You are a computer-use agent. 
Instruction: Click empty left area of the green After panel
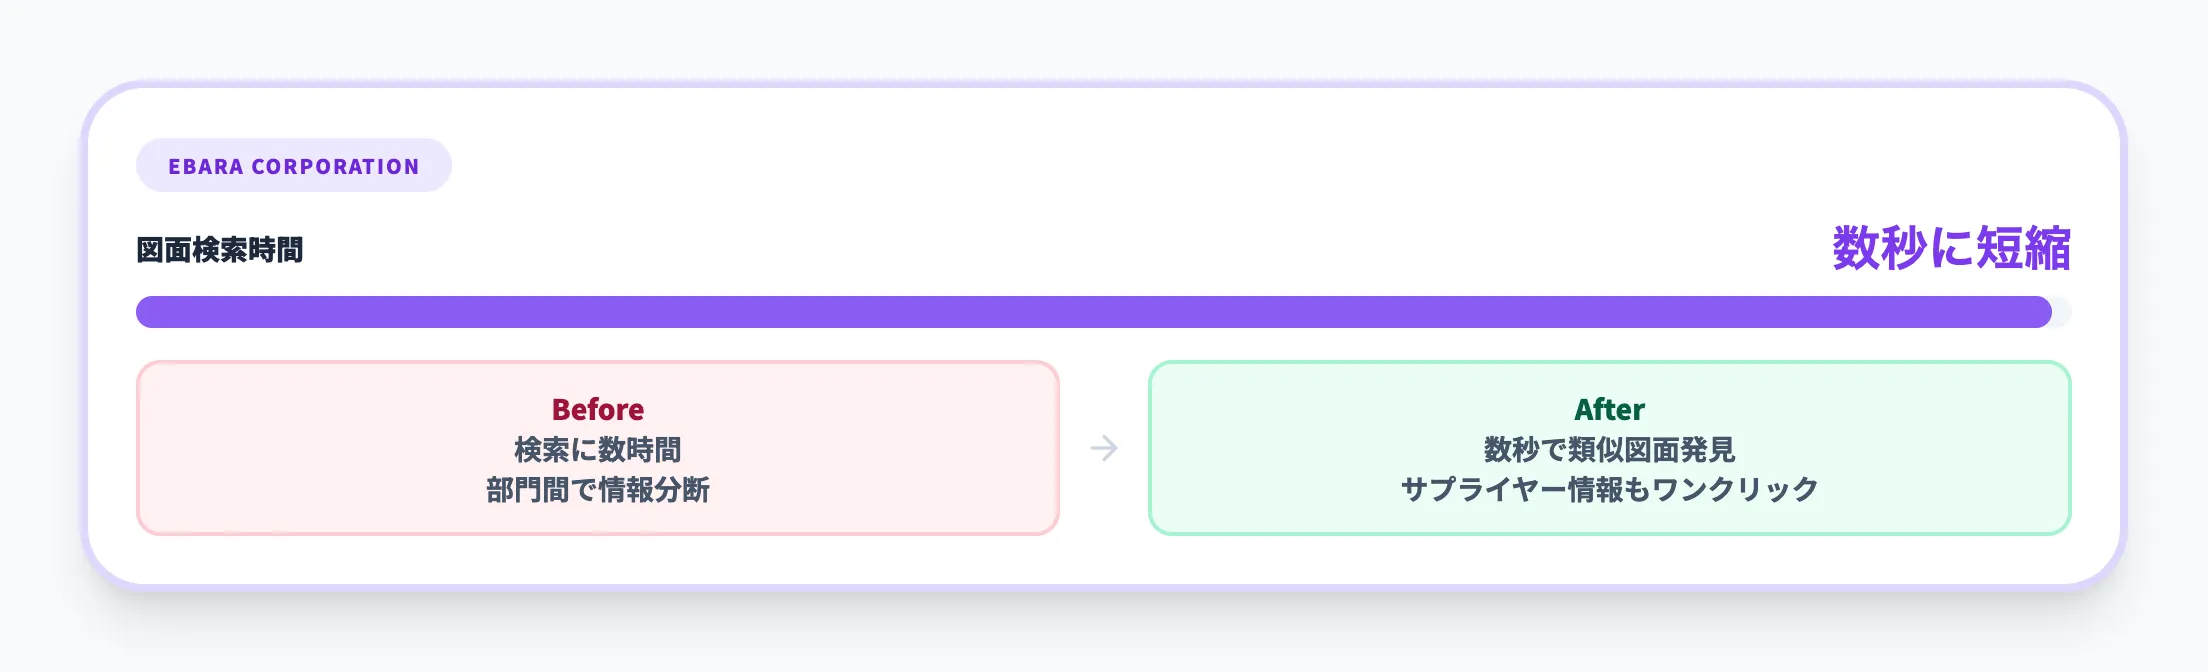coord(1260,448)
